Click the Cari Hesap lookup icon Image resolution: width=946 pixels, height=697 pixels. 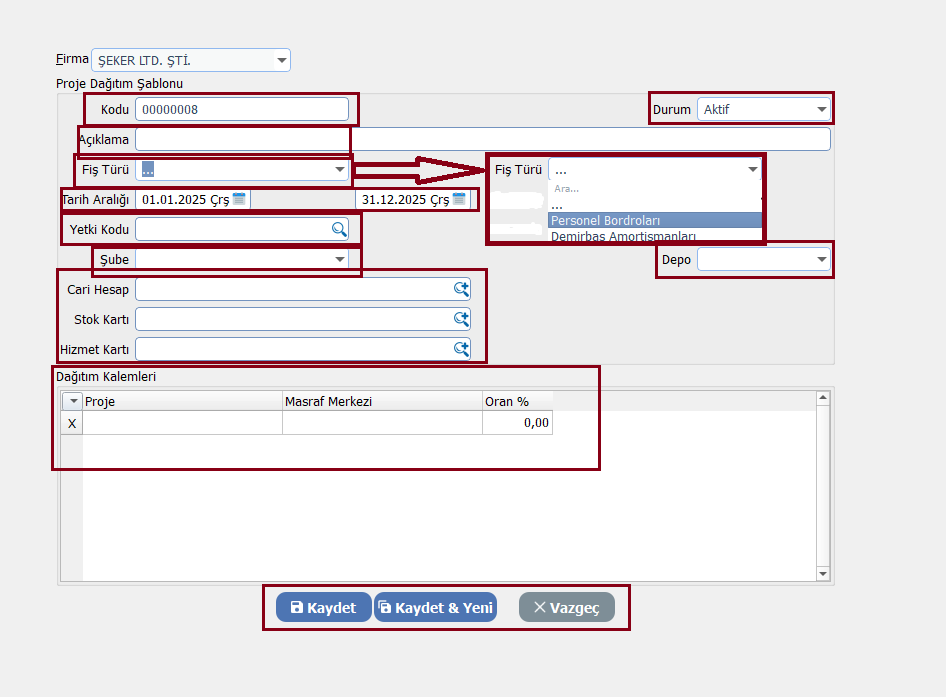pos(461,289)
